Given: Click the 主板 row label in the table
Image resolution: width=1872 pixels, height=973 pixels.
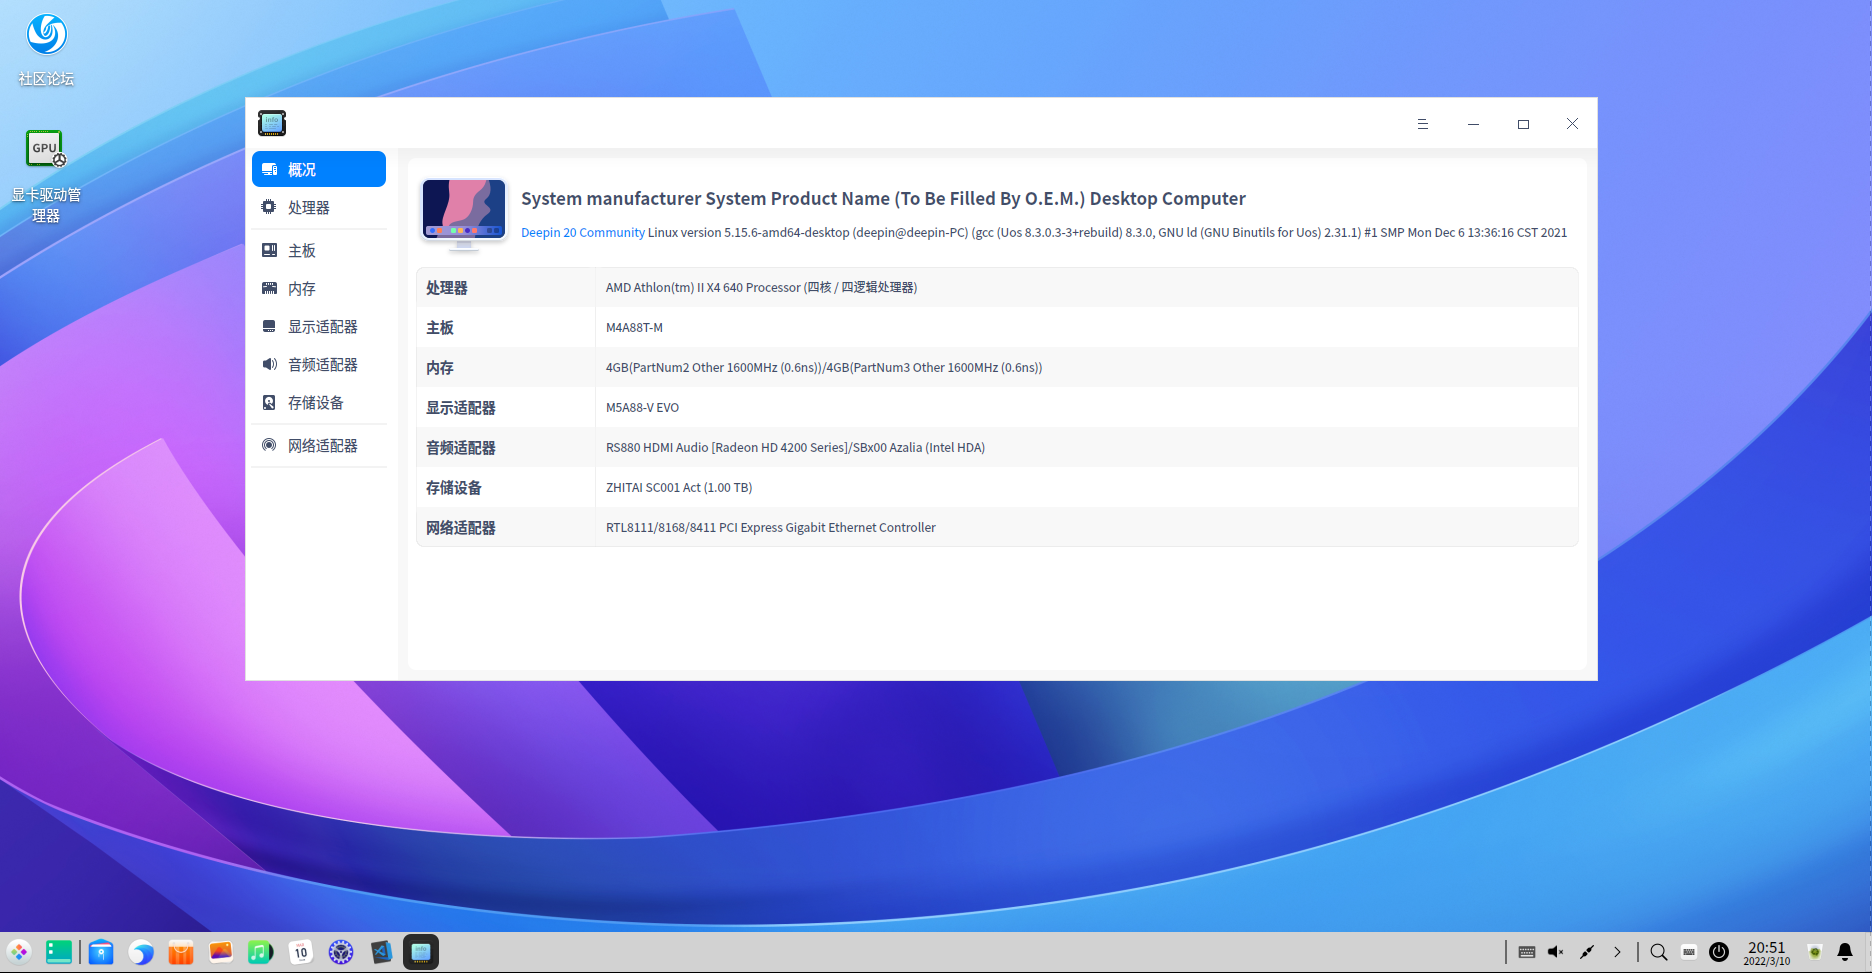Looking at the screenshot, I should tap(440, 328).
